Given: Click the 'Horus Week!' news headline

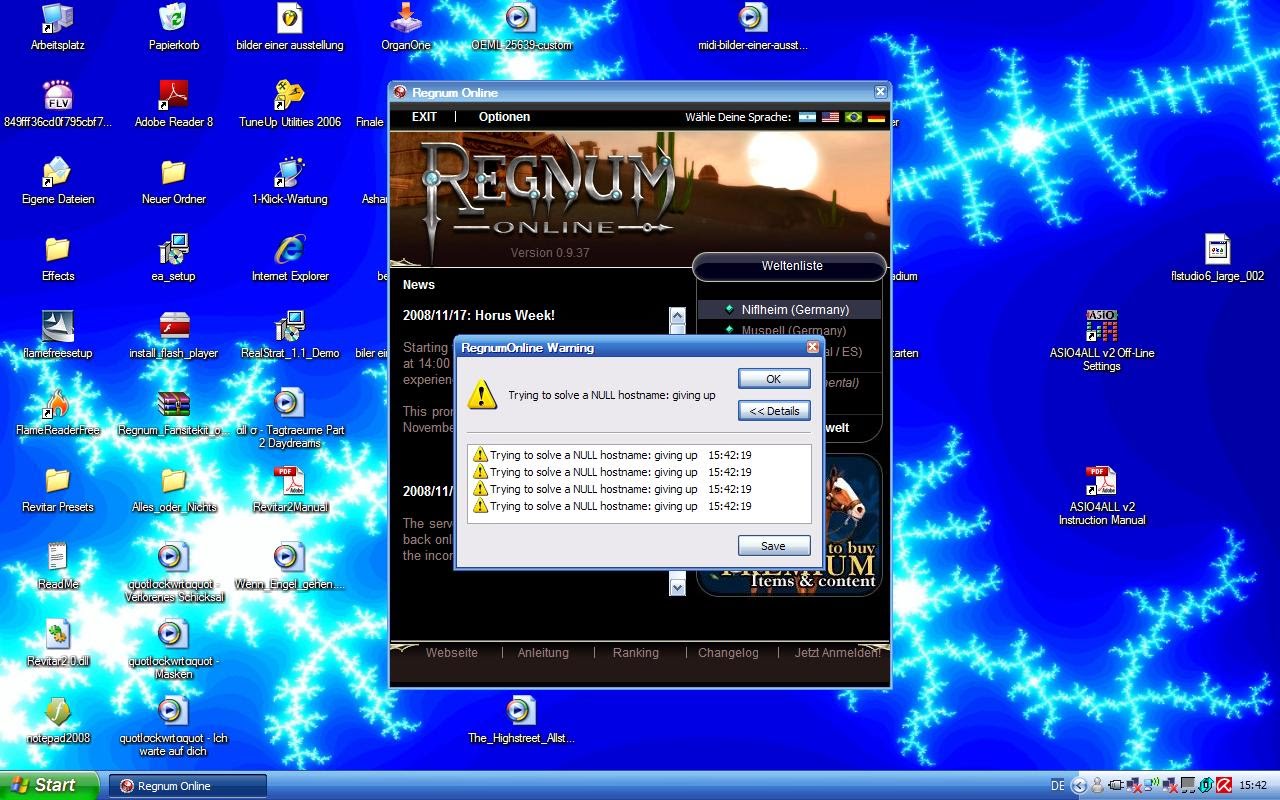Looking at the screenshot, I should 479,315.
